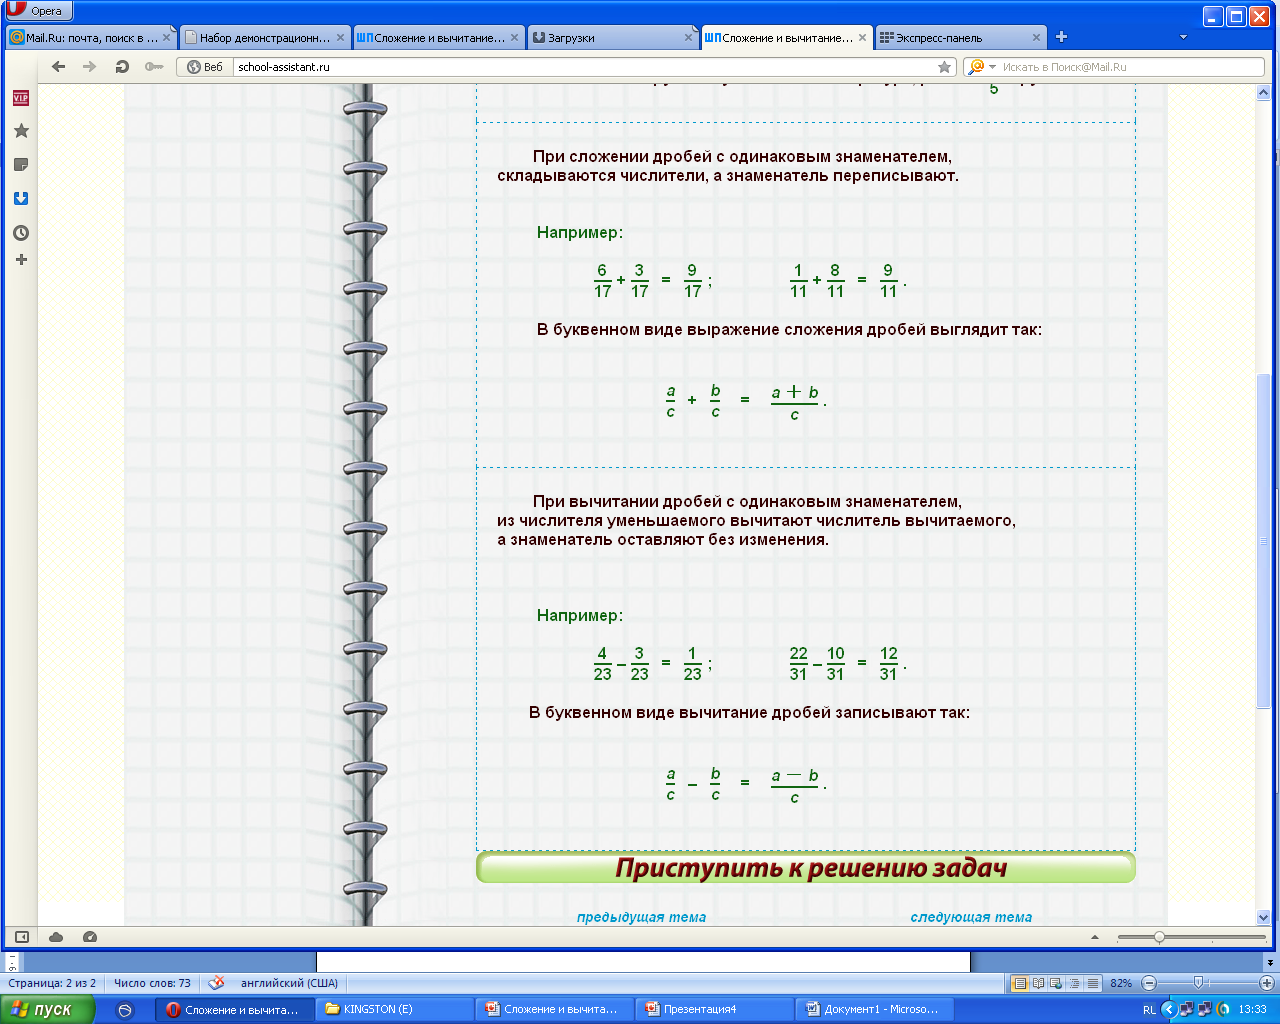Click the Opera Link cloud icon
Screen dimensions: 1280x1024
(56, 937)
